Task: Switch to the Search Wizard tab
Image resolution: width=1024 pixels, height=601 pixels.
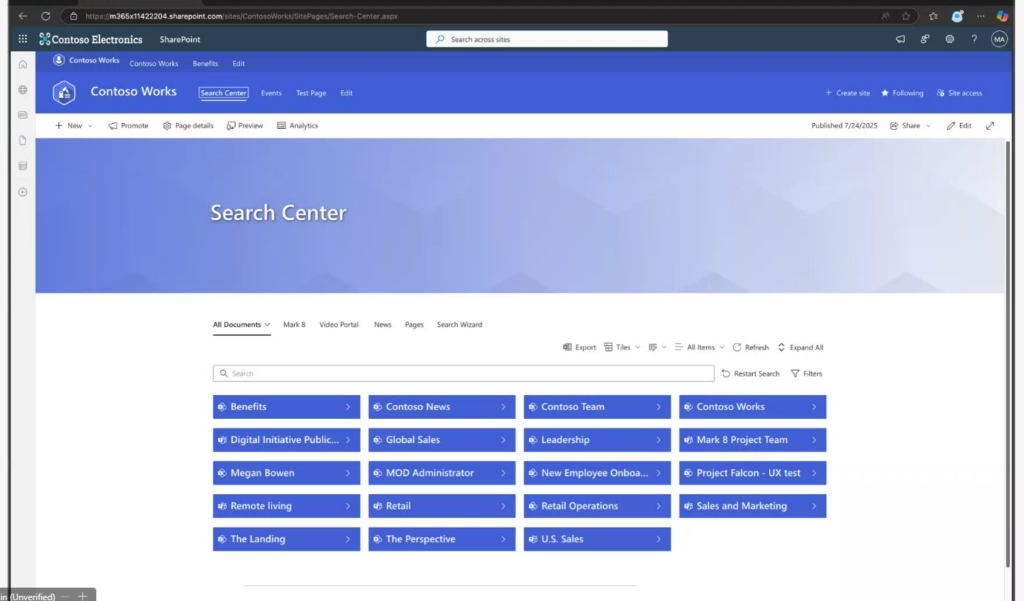Action: pos(459,325)
